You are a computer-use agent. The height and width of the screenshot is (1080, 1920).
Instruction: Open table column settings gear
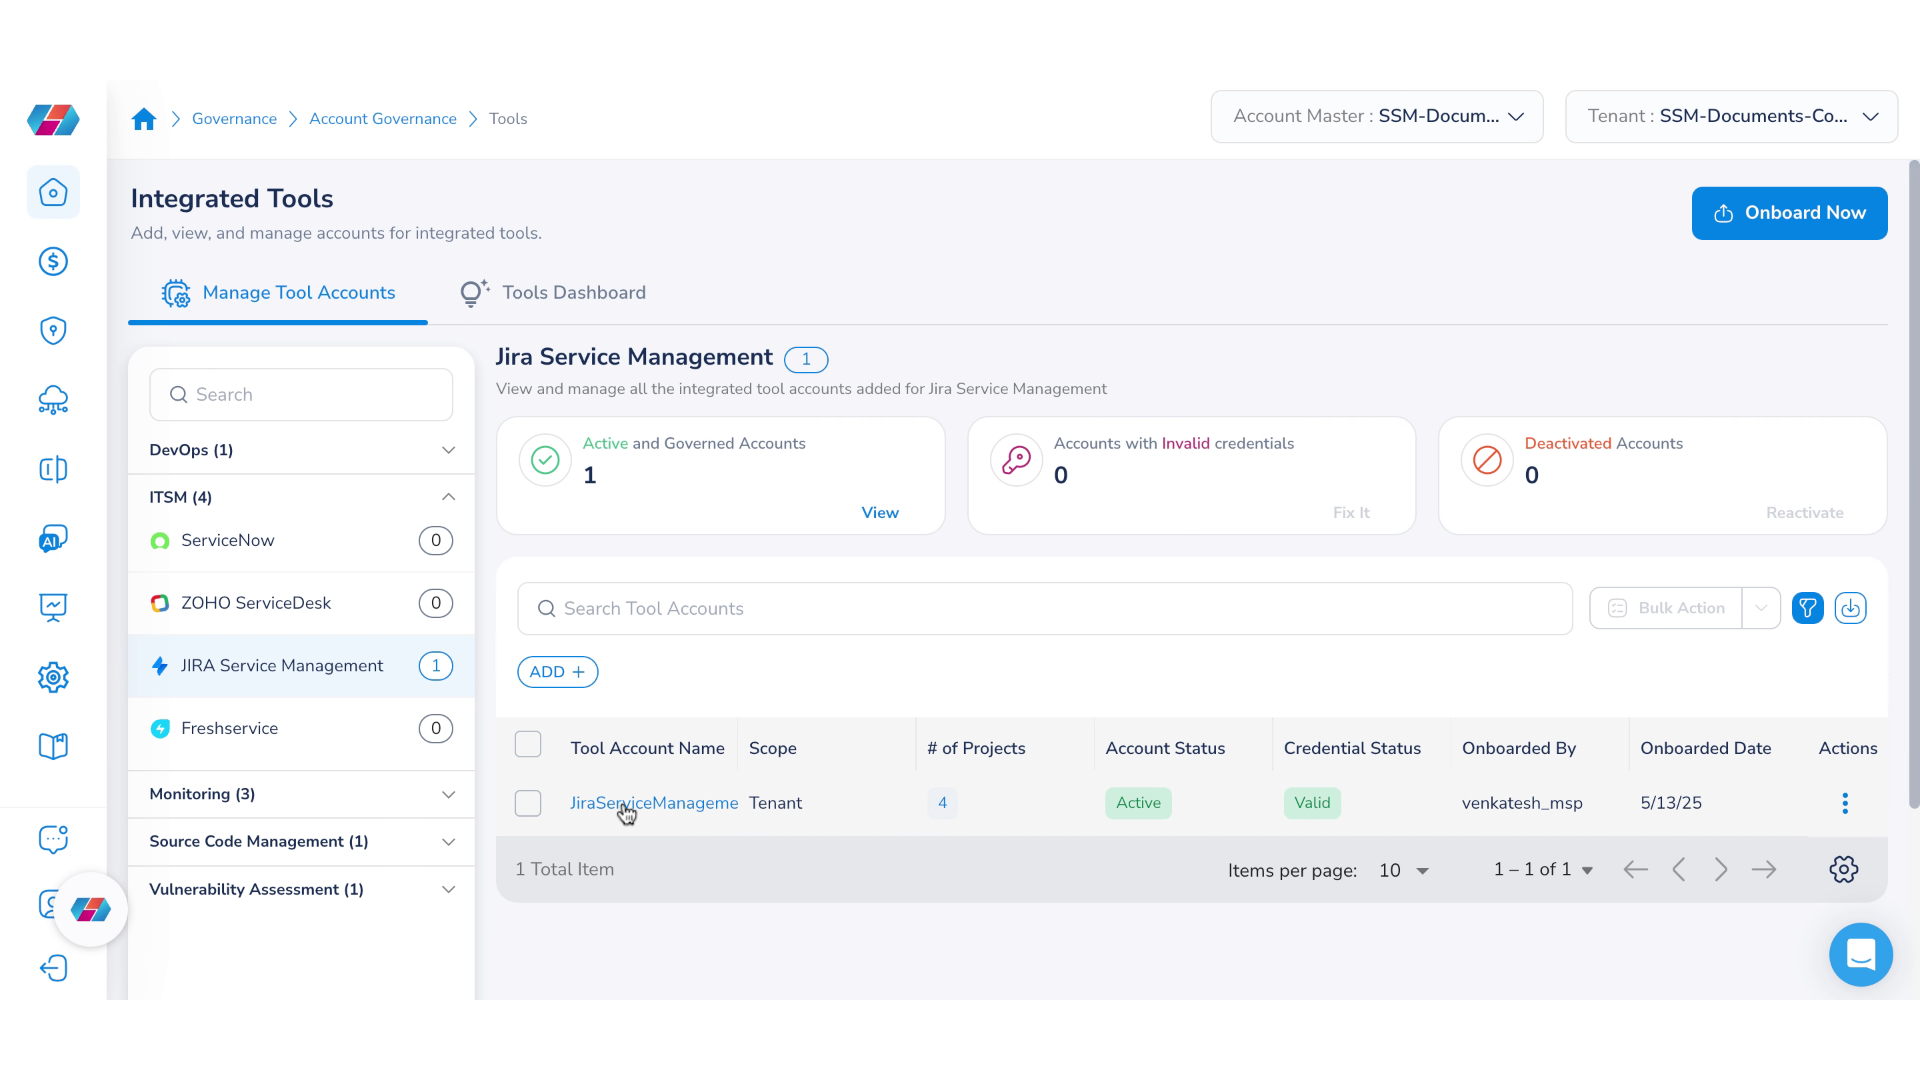1844,869
